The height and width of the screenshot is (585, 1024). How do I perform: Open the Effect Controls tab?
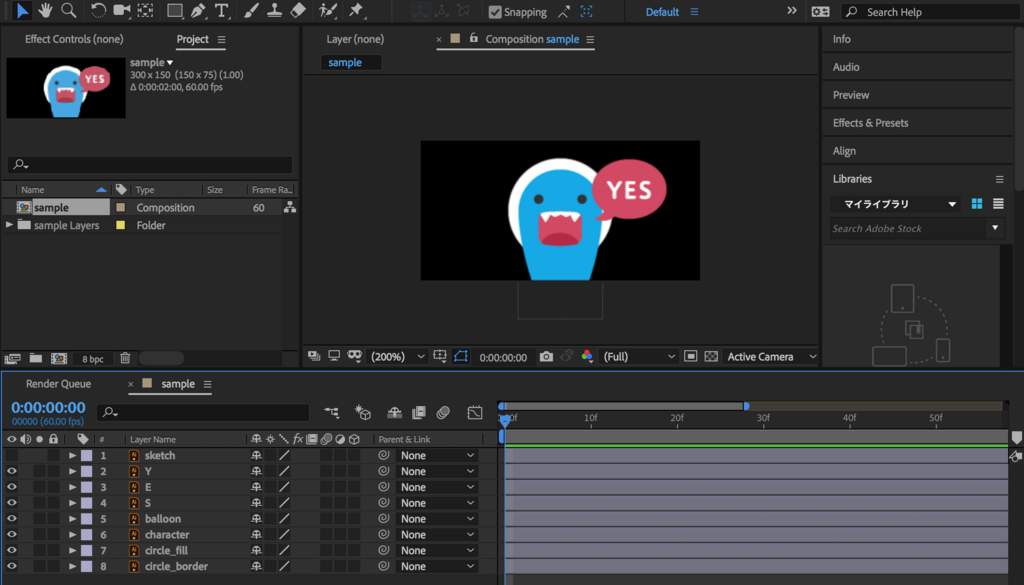point(74,39)
